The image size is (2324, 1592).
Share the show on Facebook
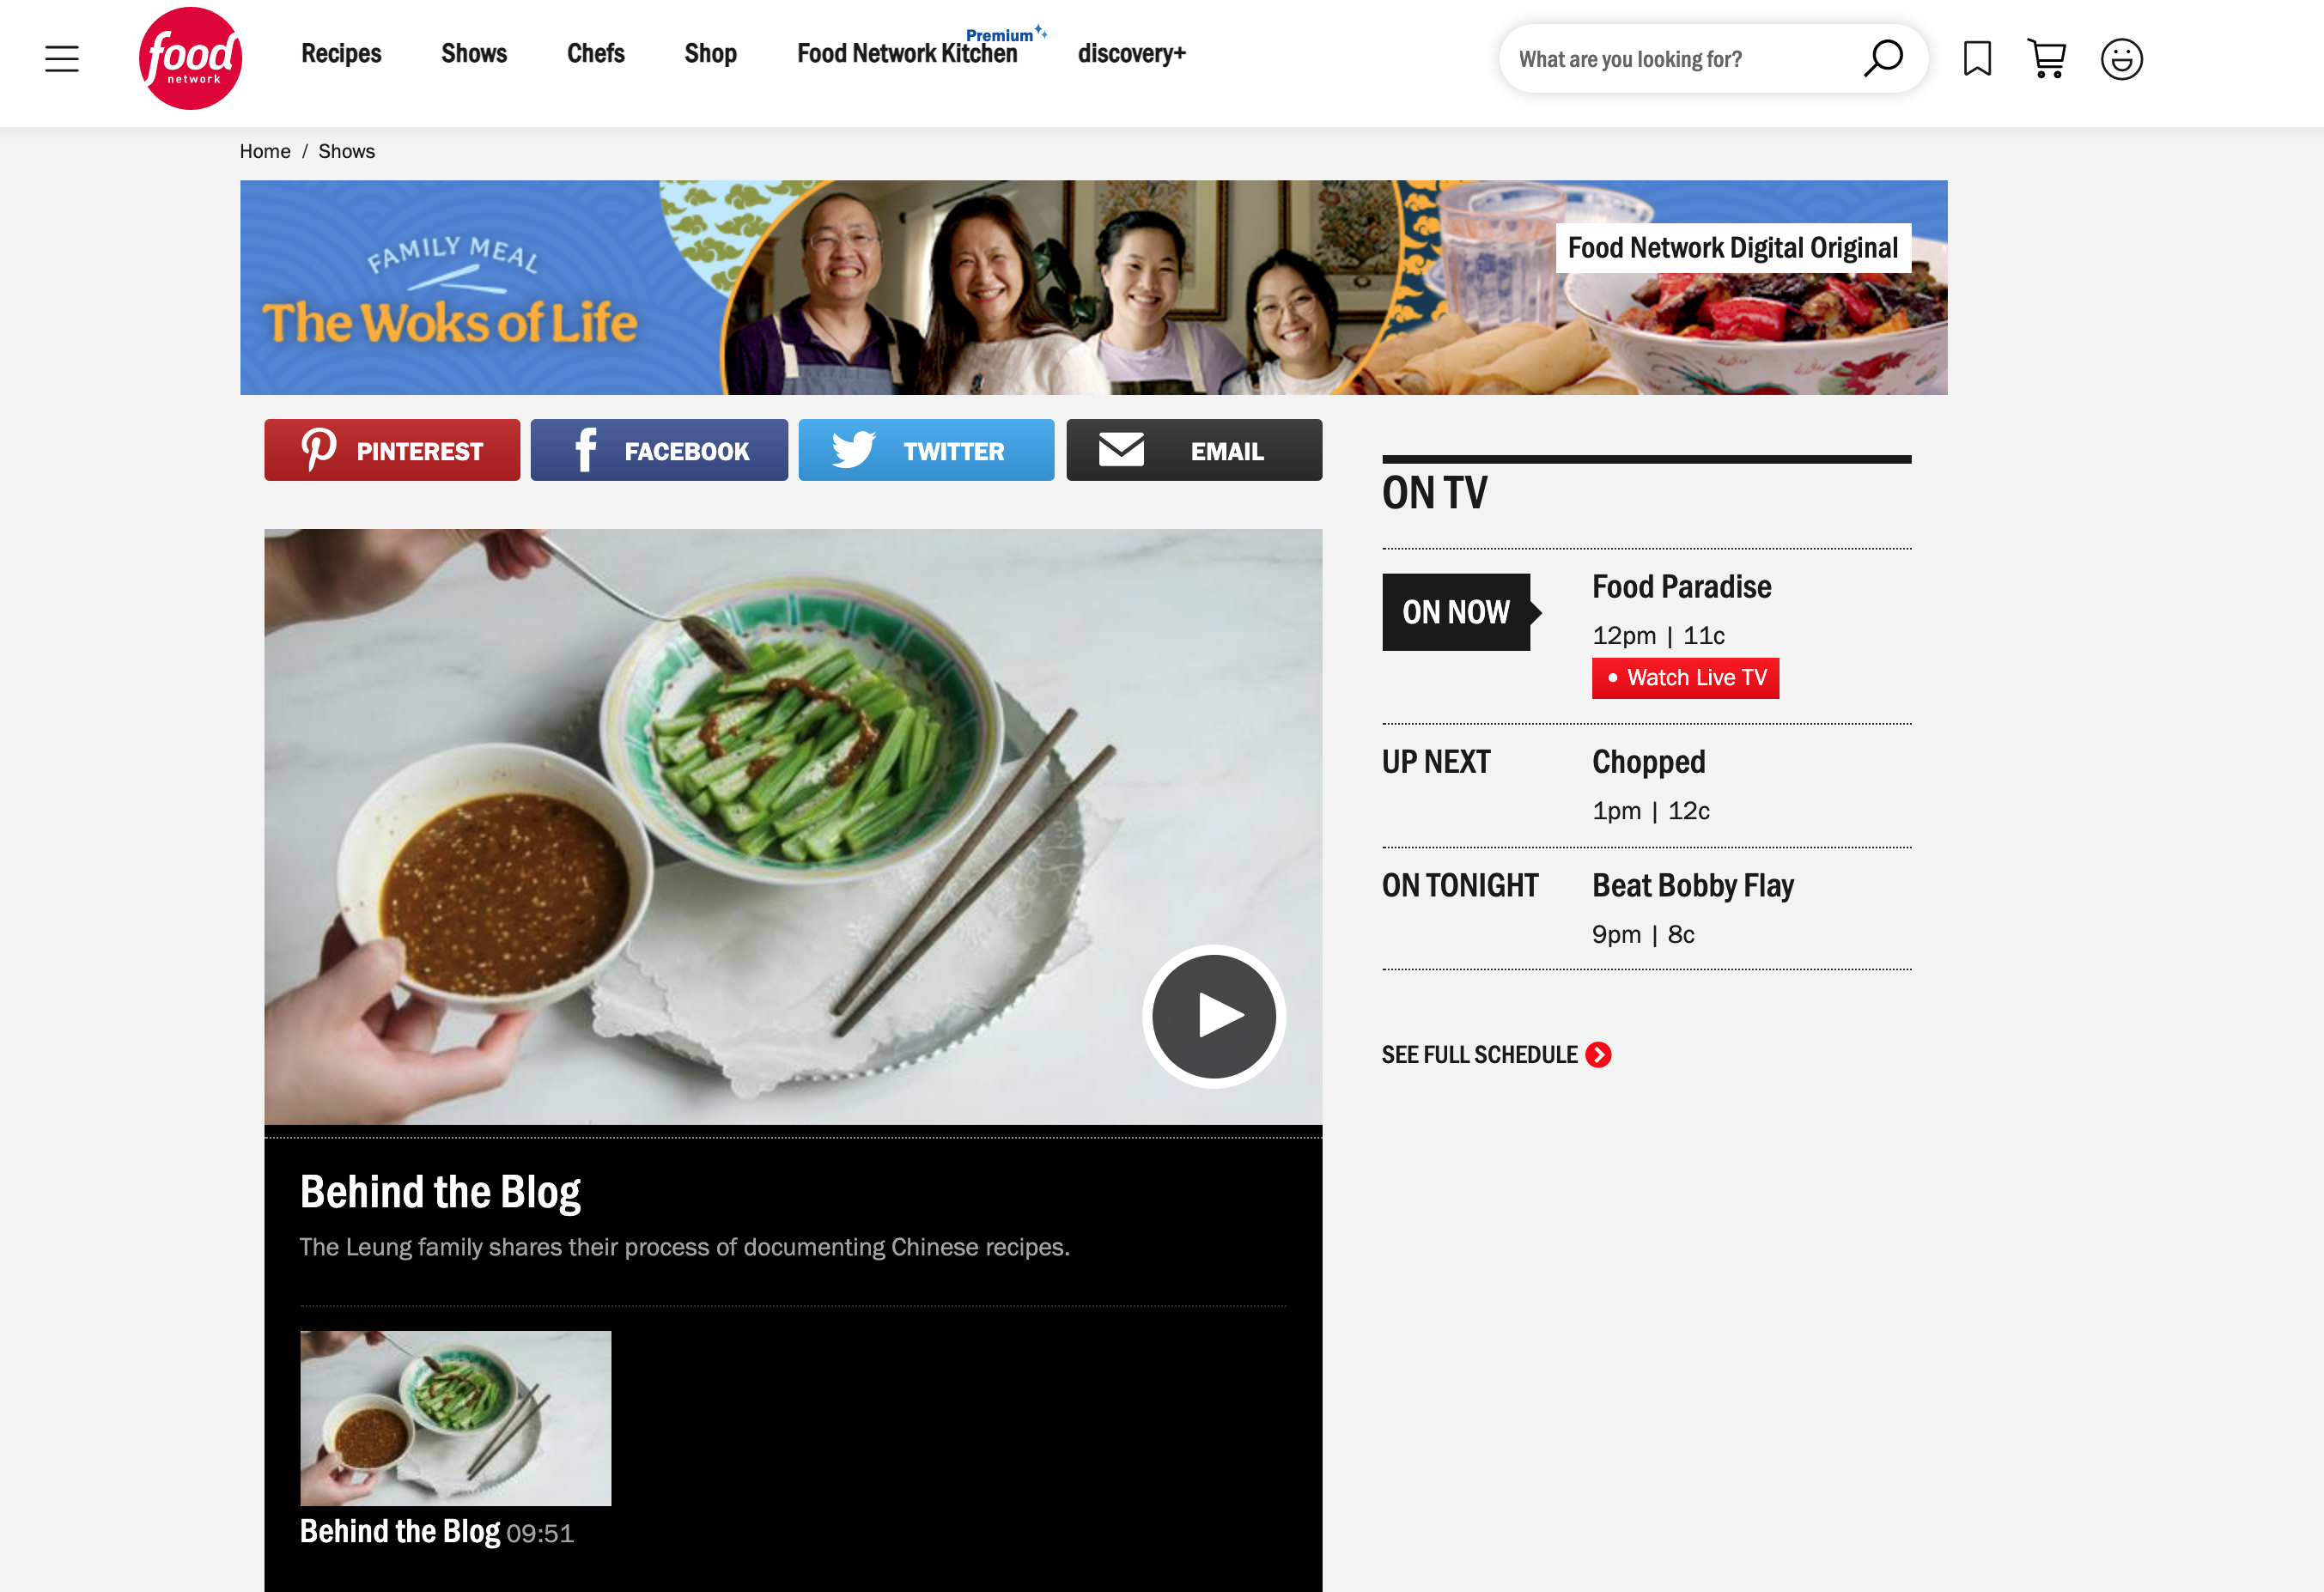659,449
